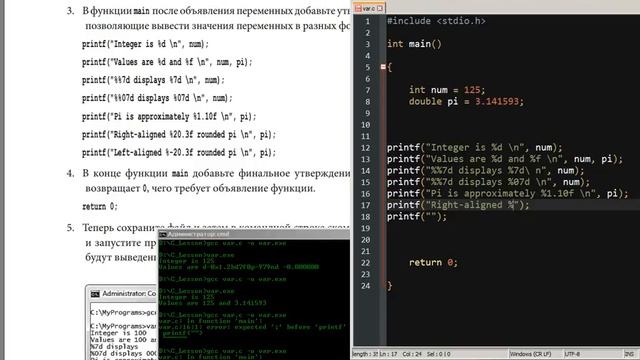Click the int num = 125; line
This screenshot has width=640, height=360.
point(447,90)
